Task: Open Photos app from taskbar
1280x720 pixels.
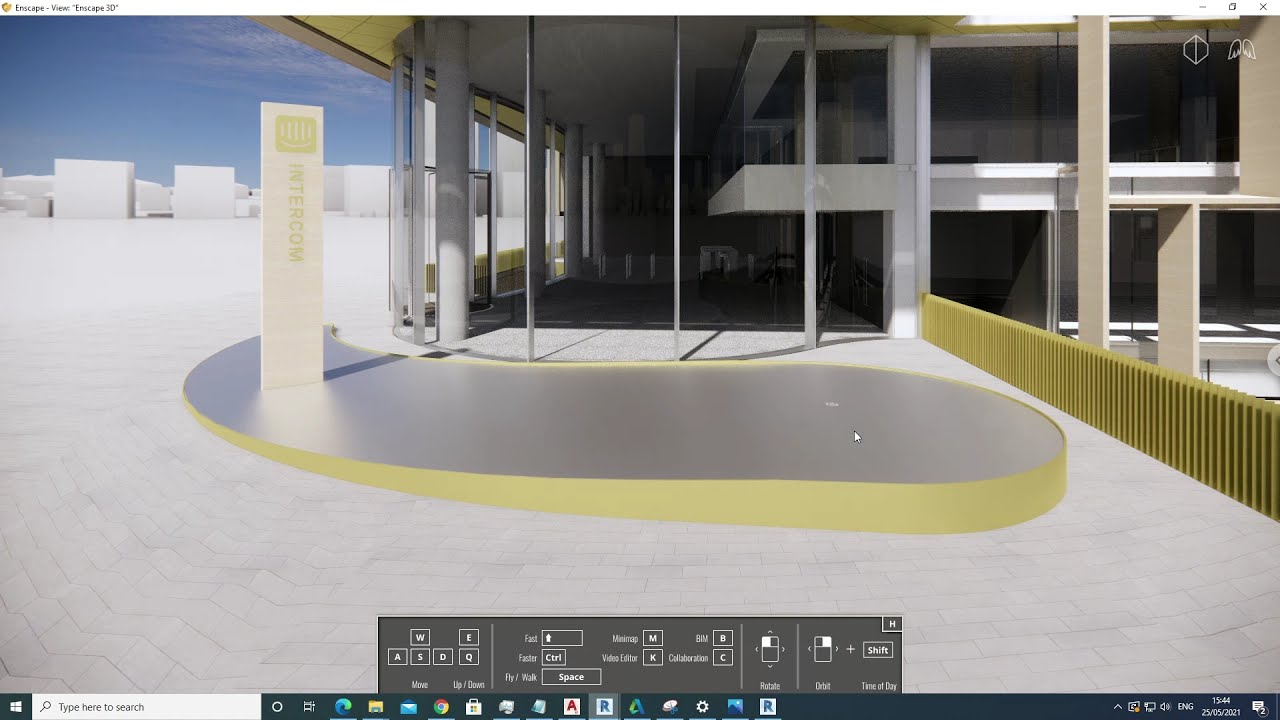Action: 736,707
